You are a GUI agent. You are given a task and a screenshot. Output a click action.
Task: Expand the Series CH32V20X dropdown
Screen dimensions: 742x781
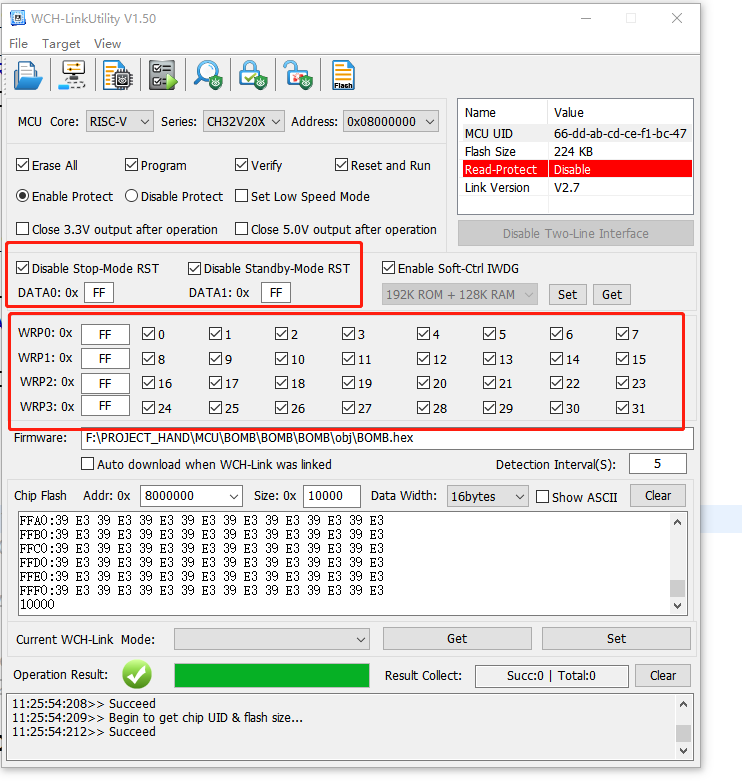pos(244,122)
